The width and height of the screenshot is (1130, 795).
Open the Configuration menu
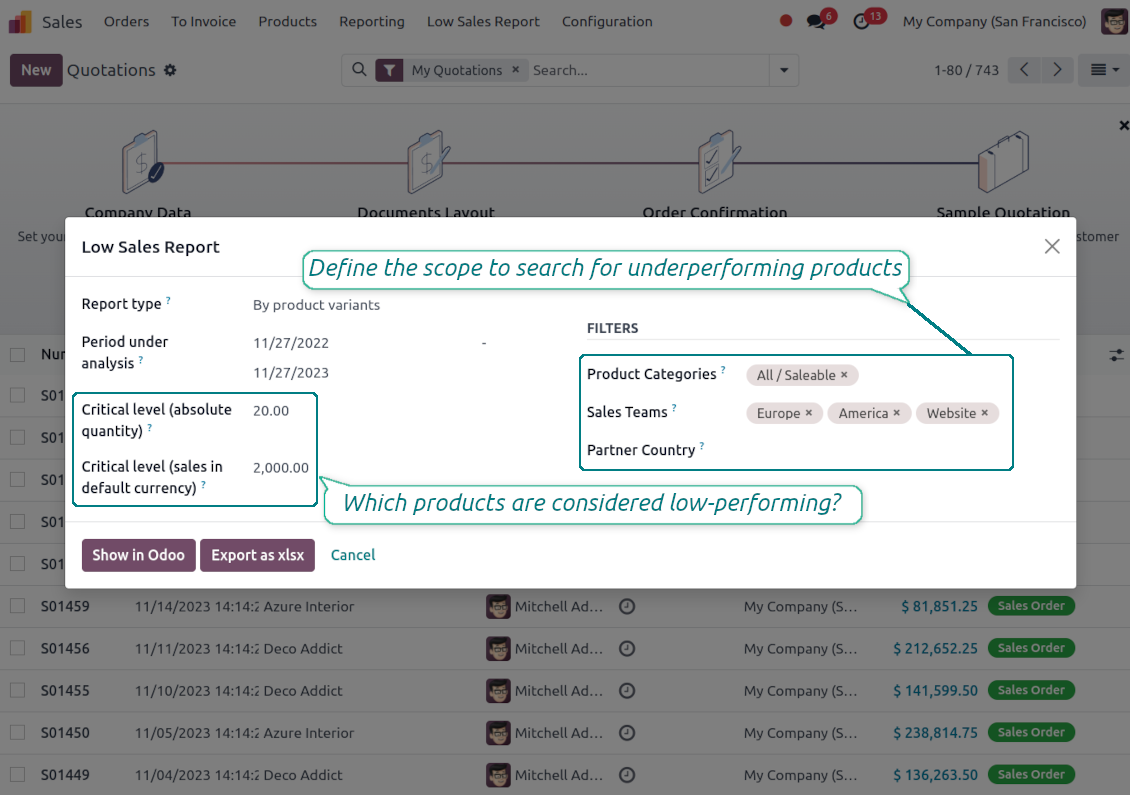point(607,22)
